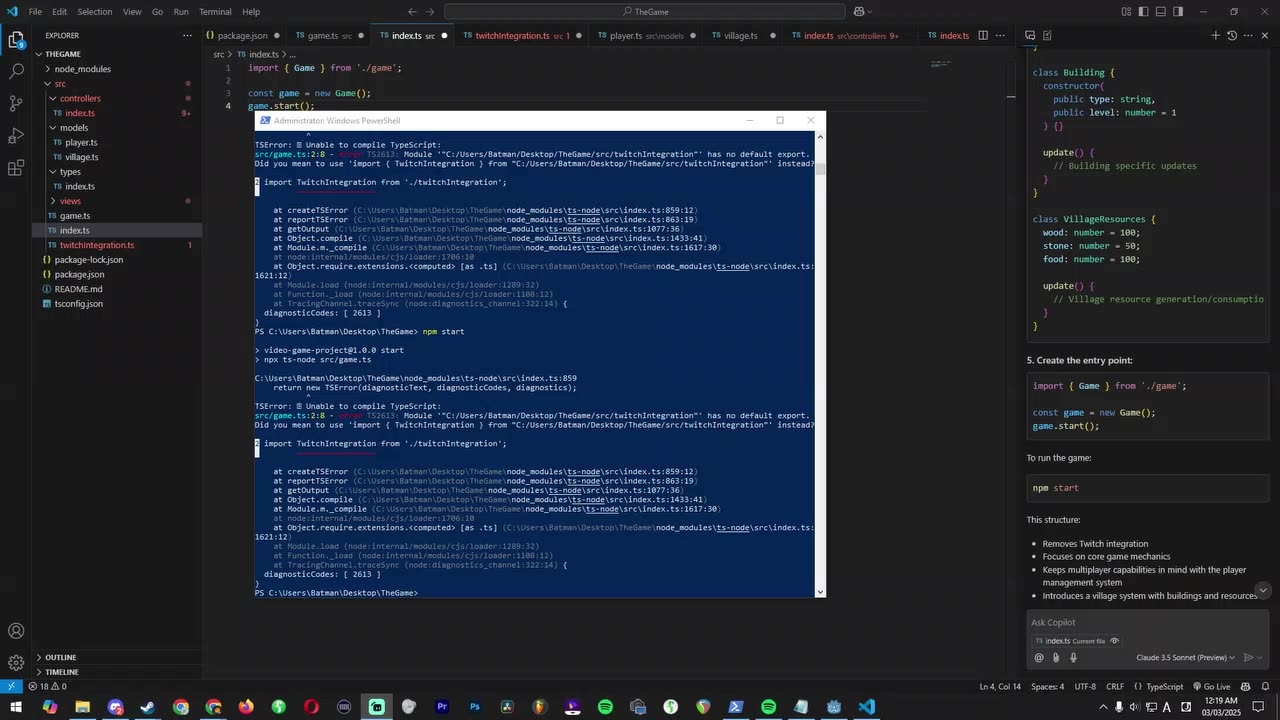
Task: Go forward with the navigation arrow
Action: [x=432, y=12]
